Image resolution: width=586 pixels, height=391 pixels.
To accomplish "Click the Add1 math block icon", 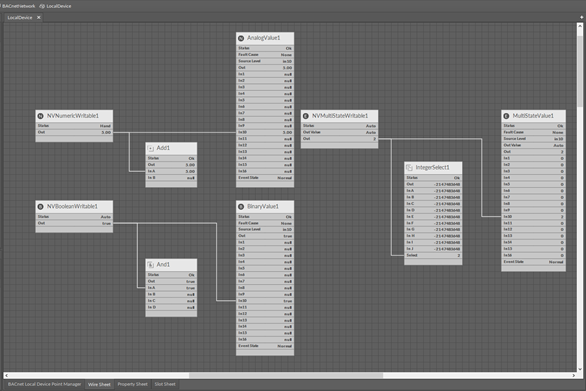I will click(151, 148).
